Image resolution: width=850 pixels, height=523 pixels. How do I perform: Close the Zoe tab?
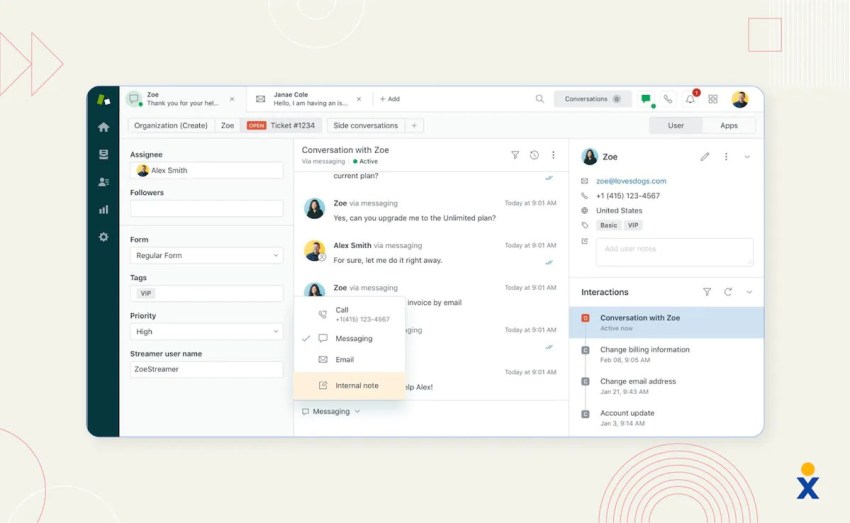232,99
